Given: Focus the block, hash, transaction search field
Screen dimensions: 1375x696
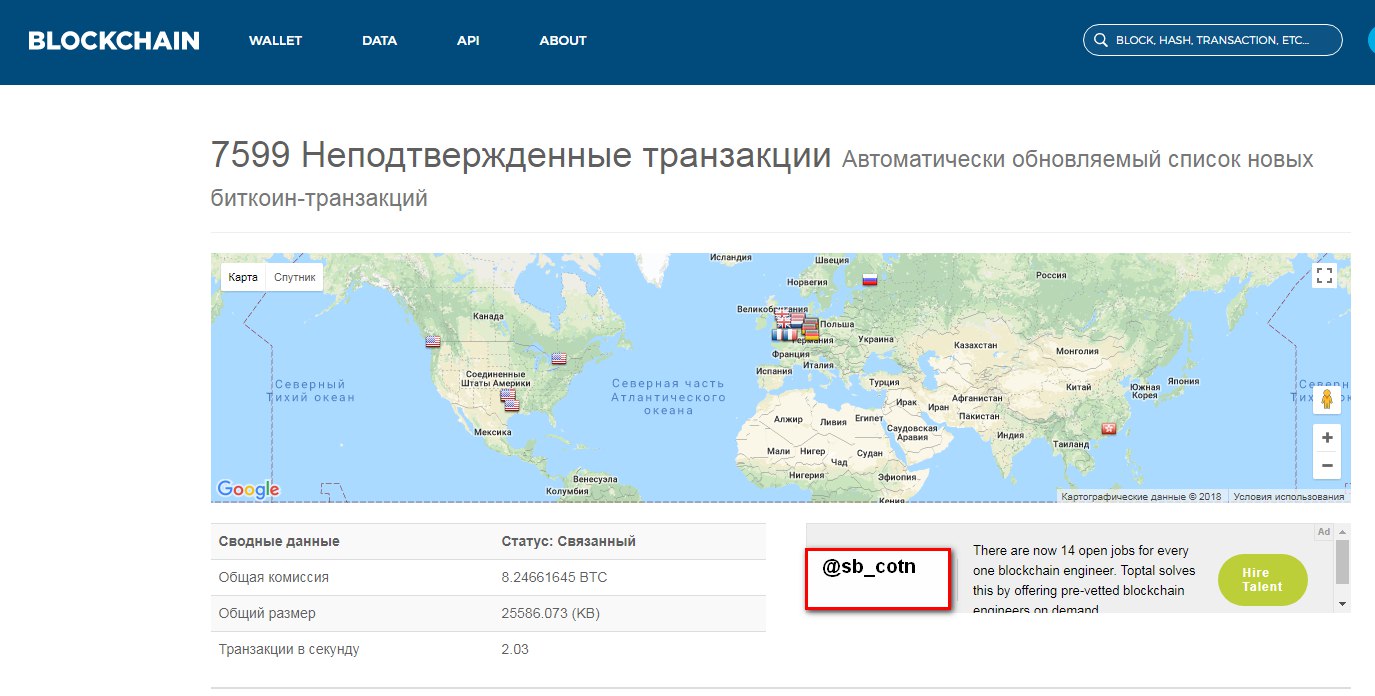Looking at the screenshot, I should click(x=1213, y=40).
